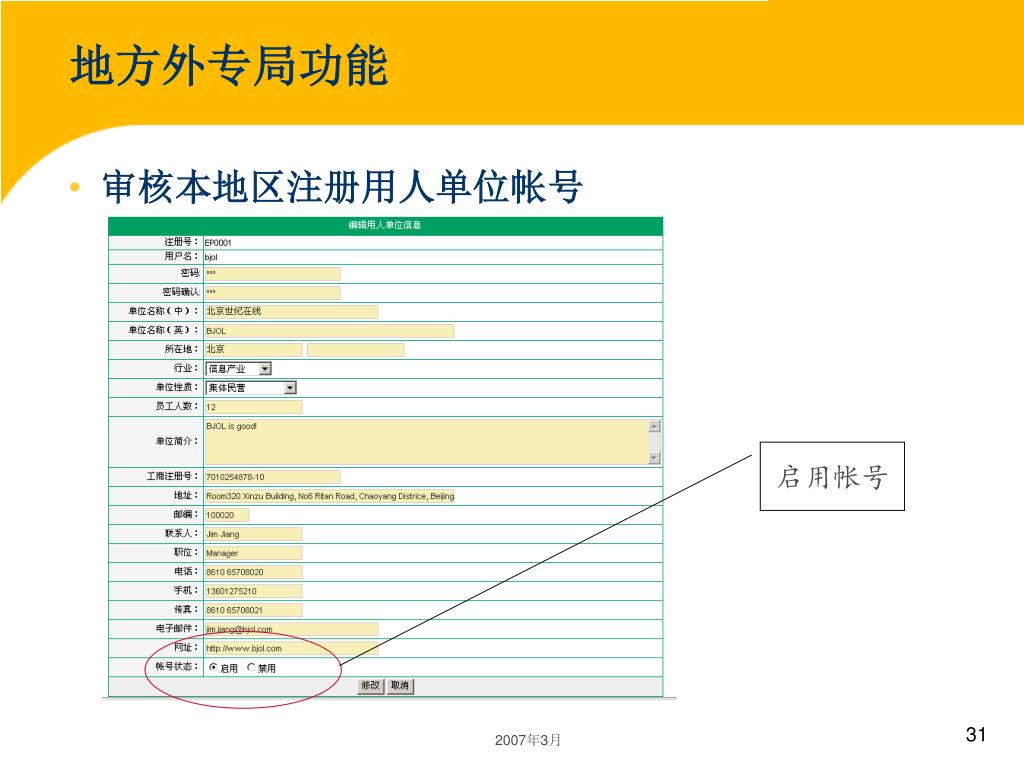Image resolution: width=1024 pixels, height=768 pixels.
Task: Click the registration number text EP0001
Action: coord(218,243)
